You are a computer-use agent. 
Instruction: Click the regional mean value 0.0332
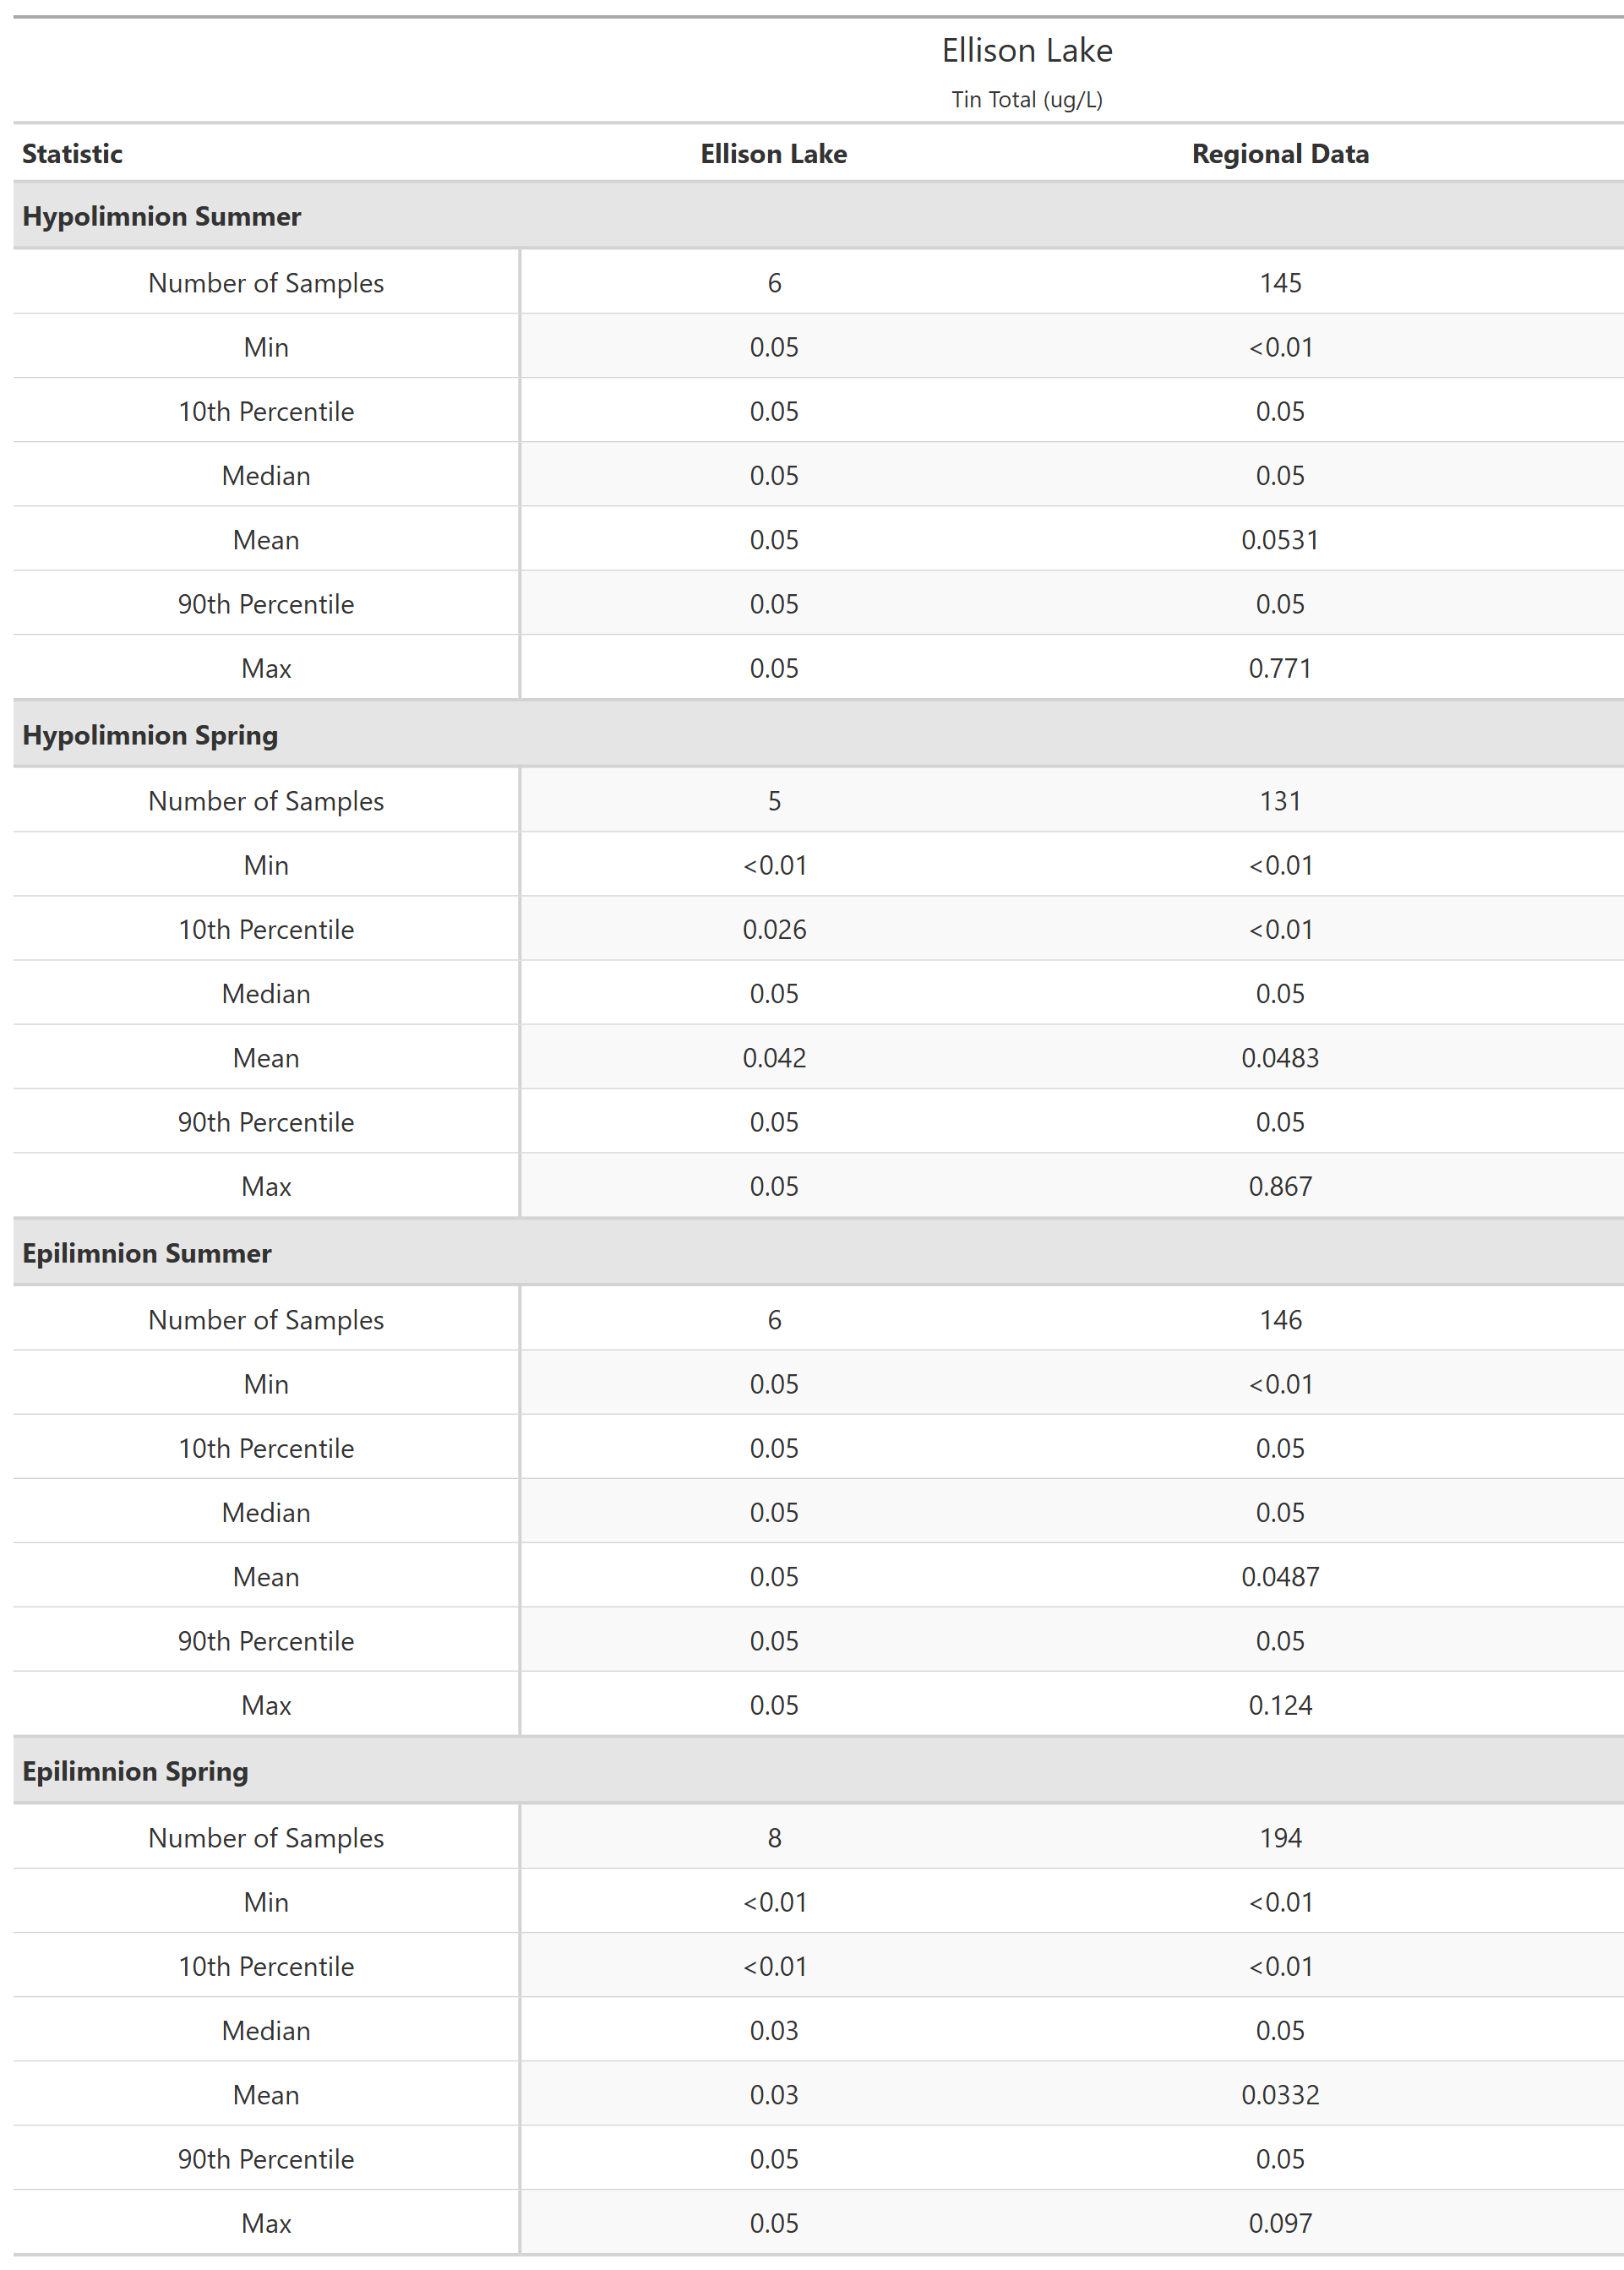[1280, 2095]
